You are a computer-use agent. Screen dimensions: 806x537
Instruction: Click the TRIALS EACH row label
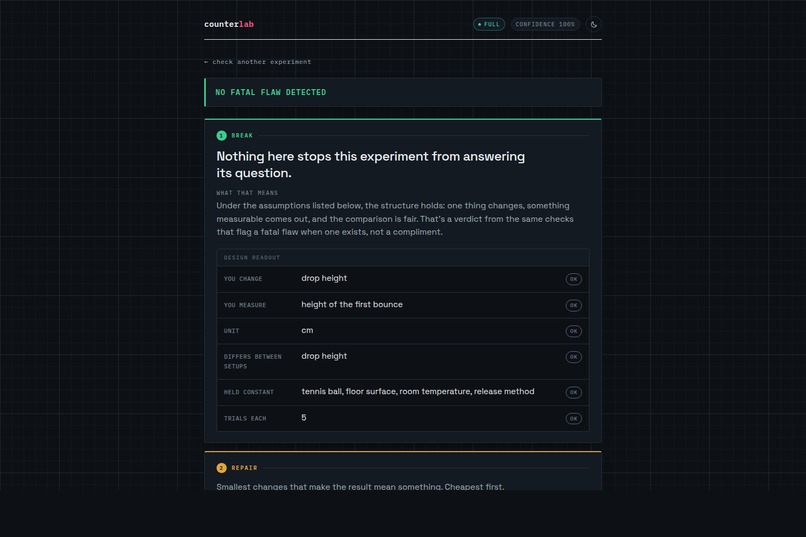[x=245, y=418]
